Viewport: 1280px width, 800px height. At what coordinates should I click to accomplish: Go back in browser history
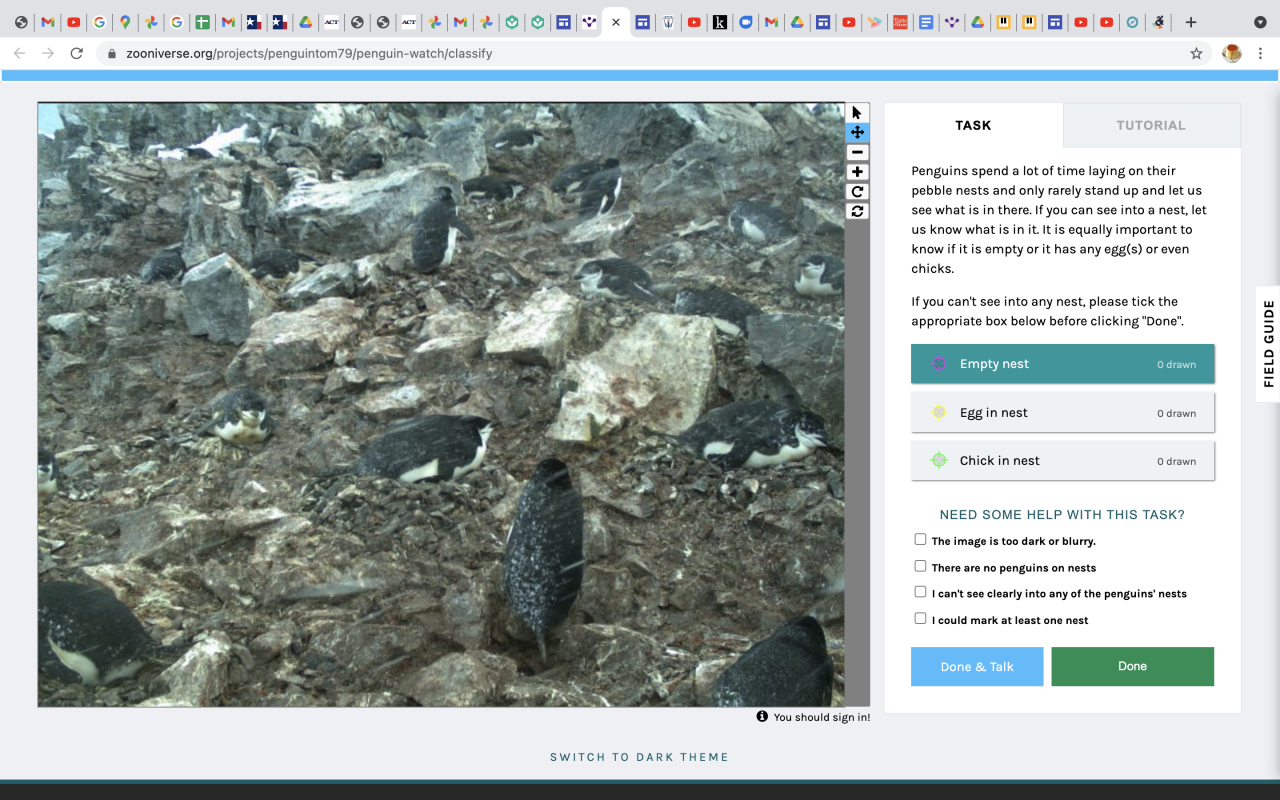coord(19,53)
